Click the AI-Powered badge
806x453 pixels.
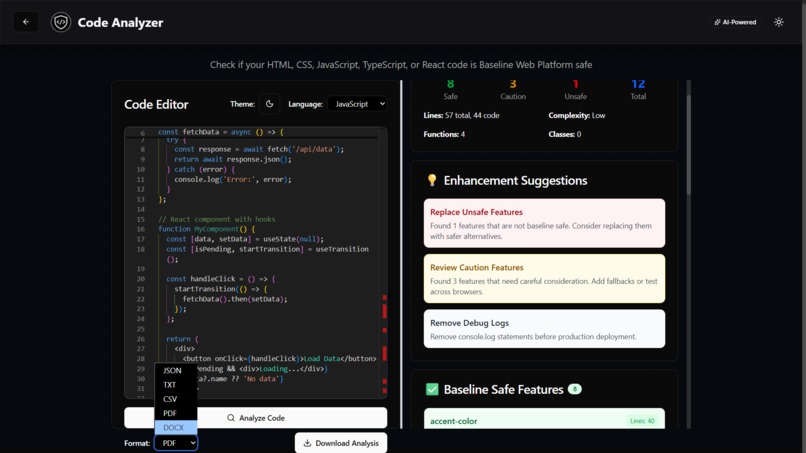click(x=735, y=22)
